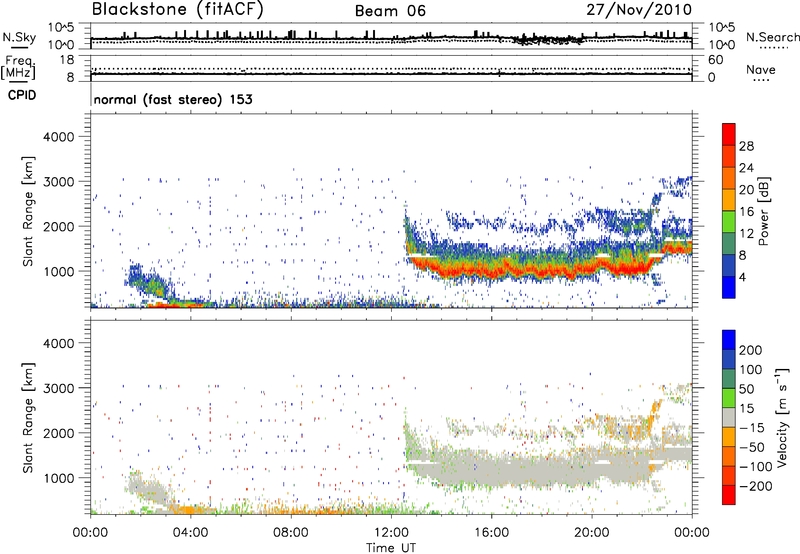Click the '10^5' tick on the left sky-noise axis
The height and width of the screenshot is (554, 800).
point(61,27)
